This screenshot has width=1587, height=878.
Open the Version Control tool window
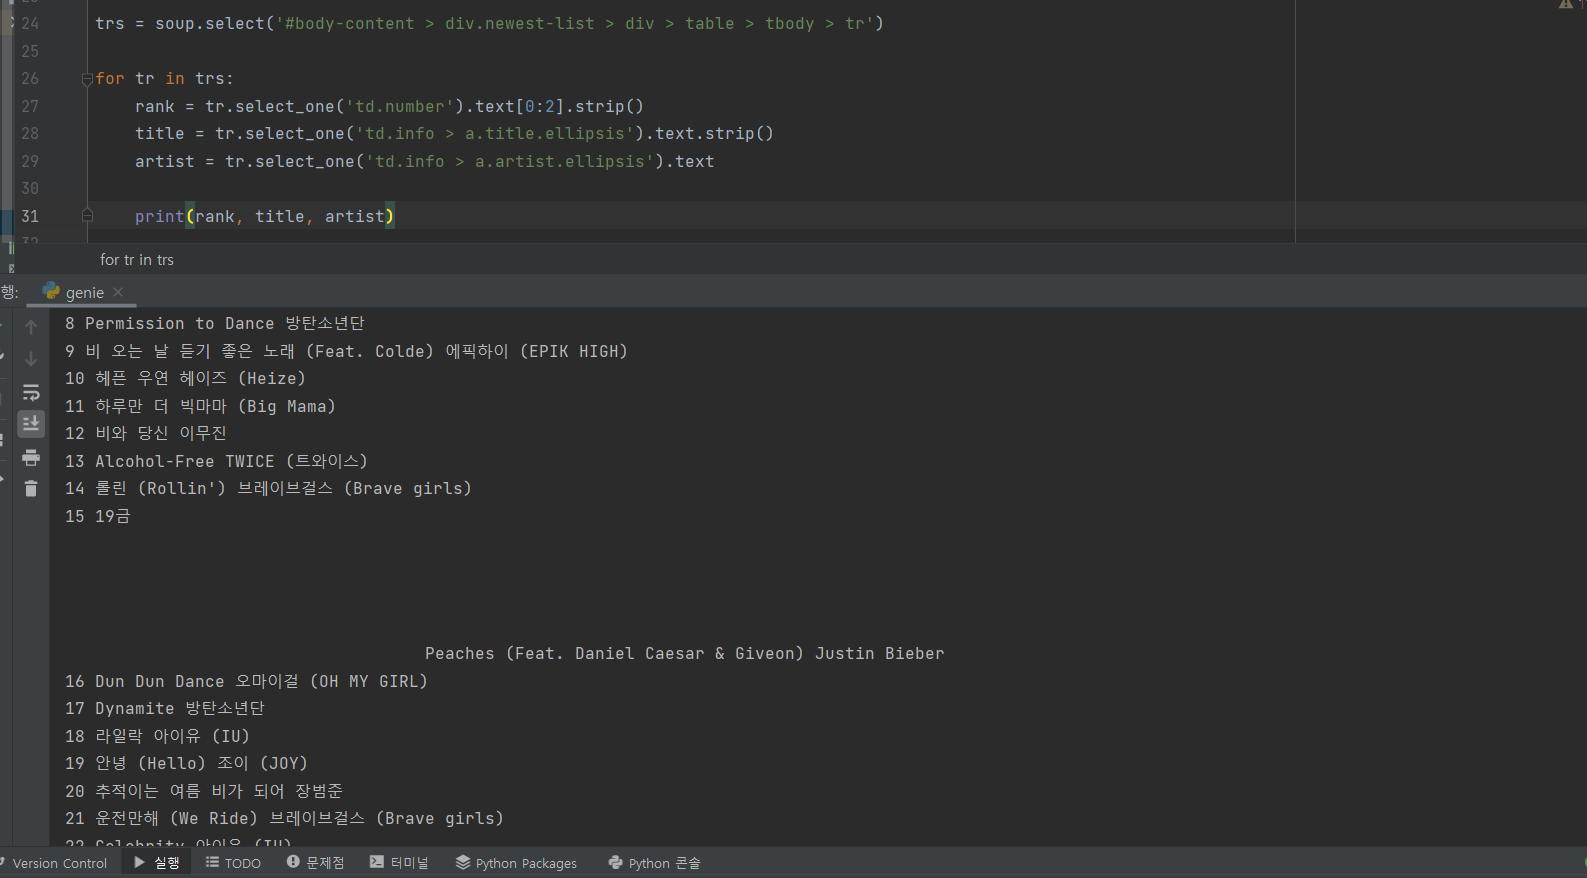[x=58, y=863]
